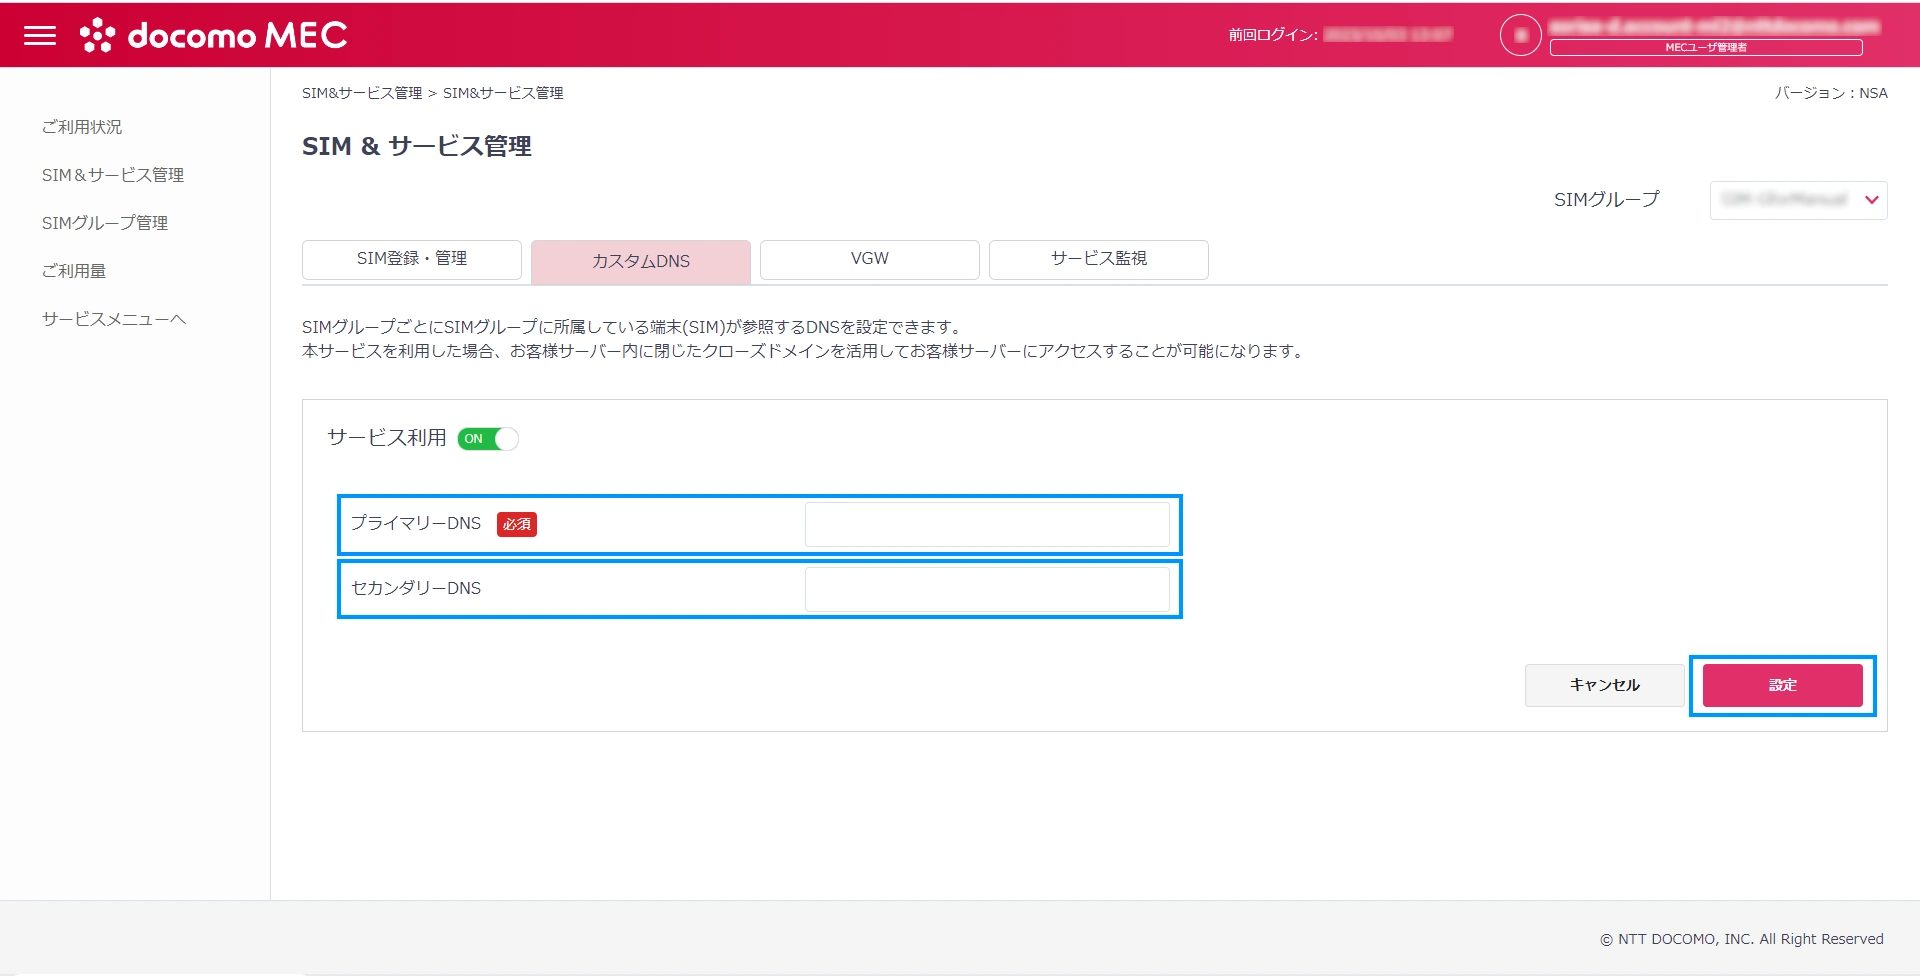
Task: Open ご利用状況 in the sidebar
Action: (82, 127)
